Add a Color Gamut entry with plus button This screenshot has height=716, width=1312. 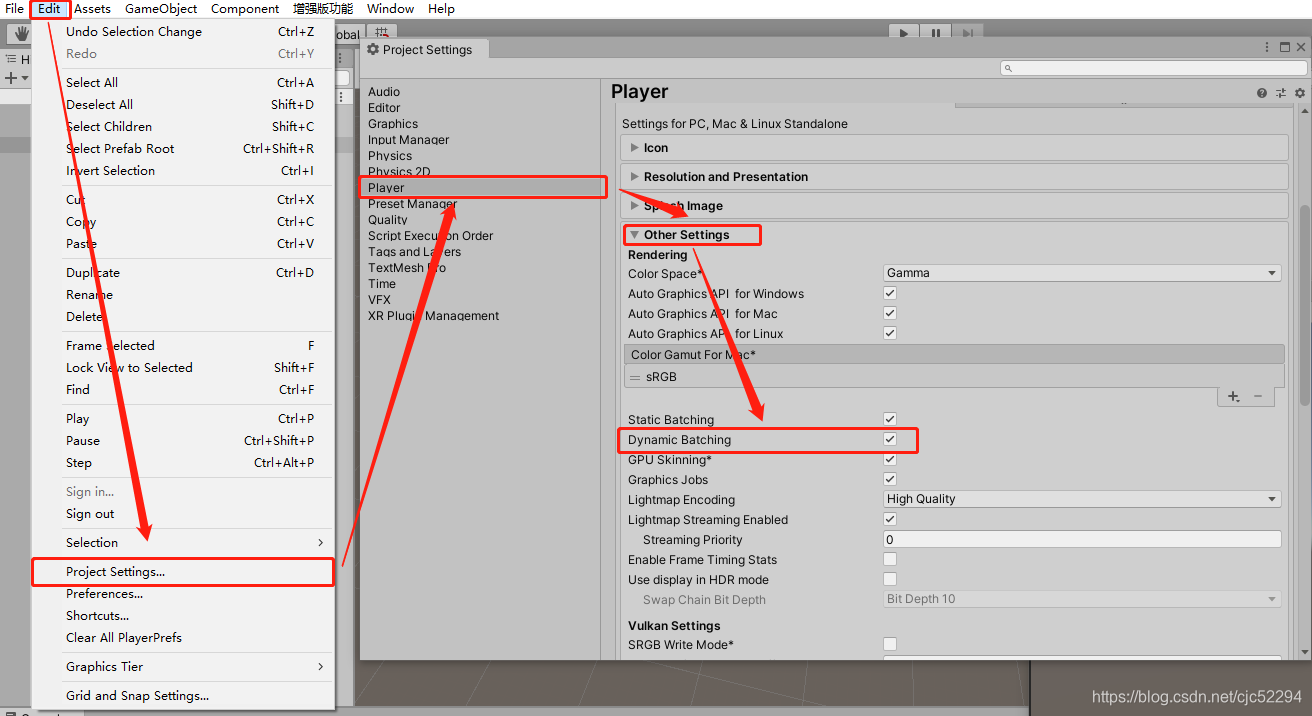point(1234,397)
